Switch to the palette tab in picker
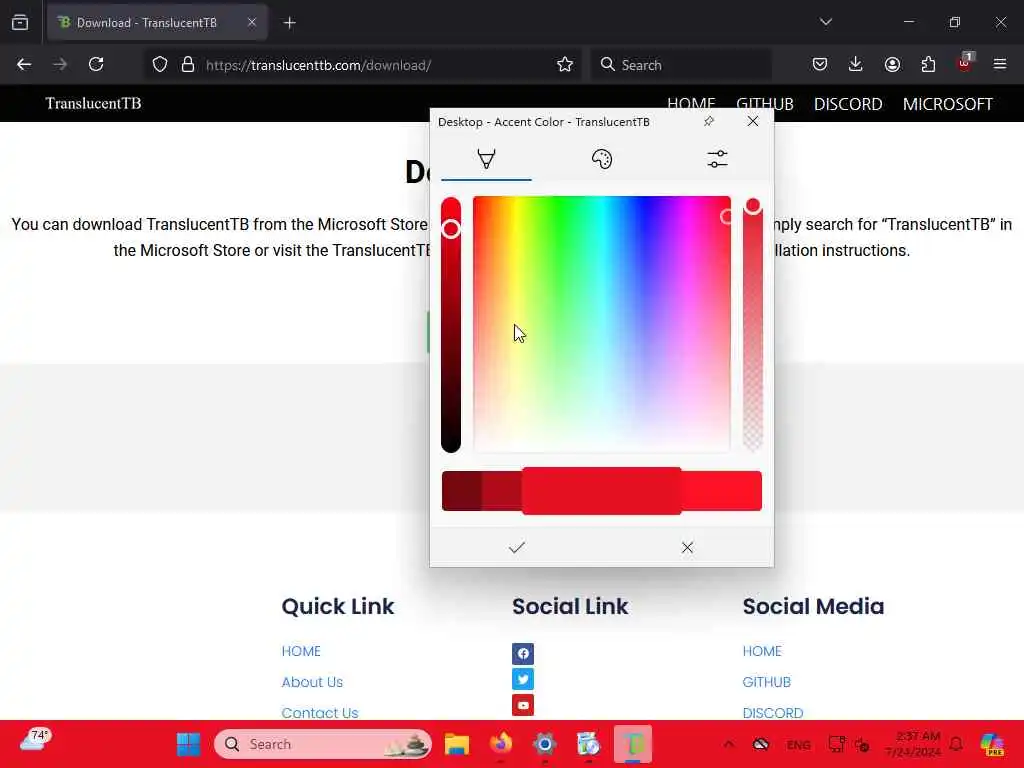1024x768 pixels. click(x=601, y=159)
